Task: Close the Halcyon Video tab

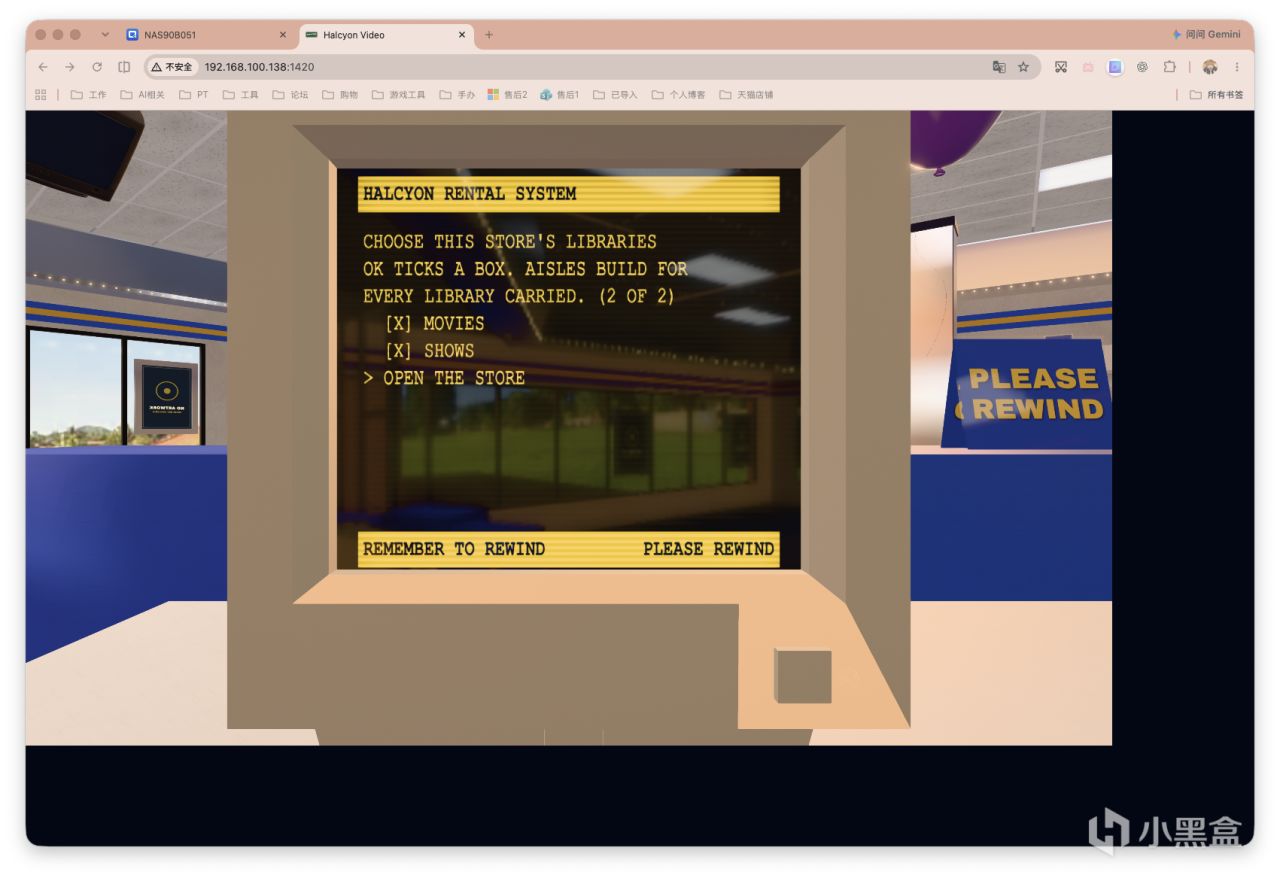Action: pyautogui.click(x=462, y=35)
